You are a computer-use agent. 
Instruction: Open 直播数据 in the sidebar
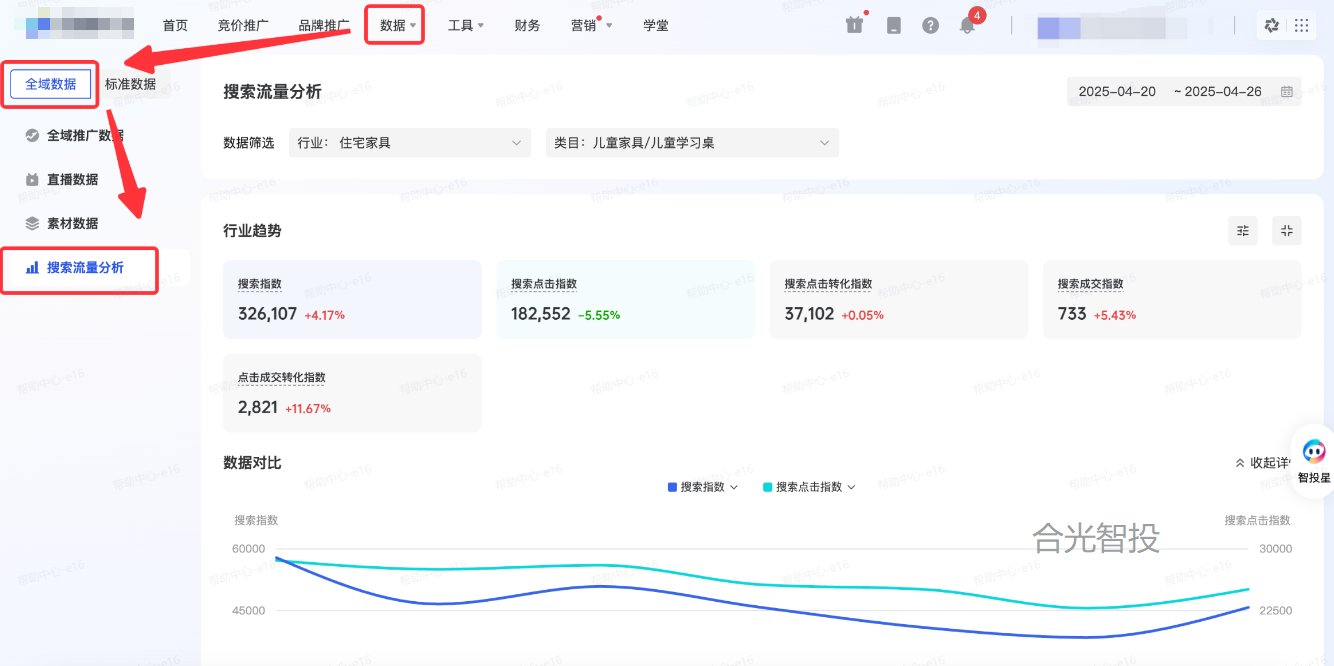pyautogui.click(x=73, y=179)
